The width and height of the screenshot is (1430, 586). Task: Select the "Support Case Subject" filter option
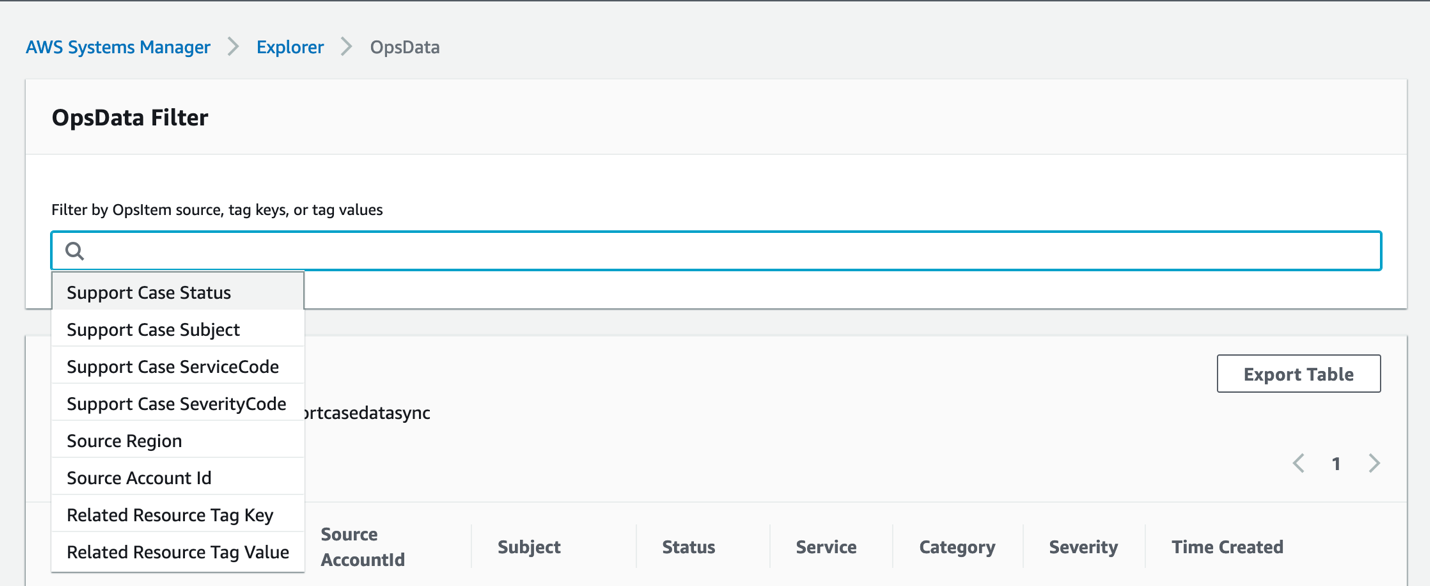pyautogui.click(x=152, y=329)
